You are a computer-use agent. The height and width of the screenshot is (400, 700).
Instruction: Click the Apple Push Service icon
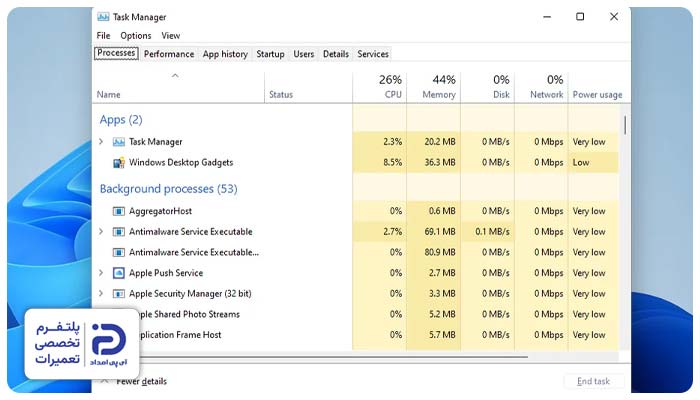(x=118, y=273)
